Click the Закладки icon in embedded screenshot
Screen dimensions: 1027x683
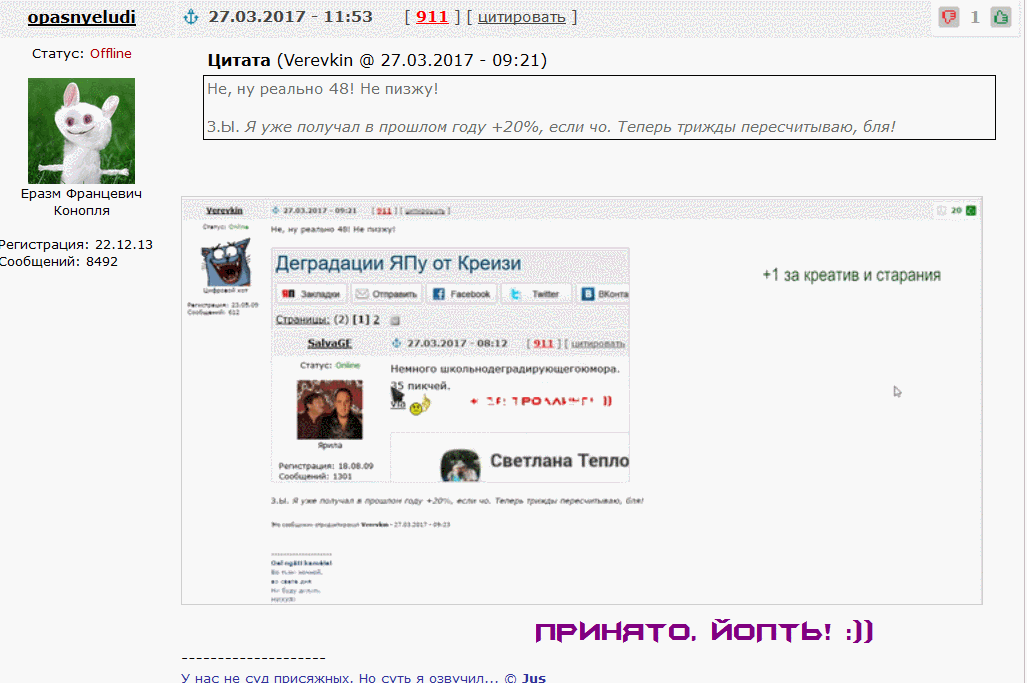[287, 294]
